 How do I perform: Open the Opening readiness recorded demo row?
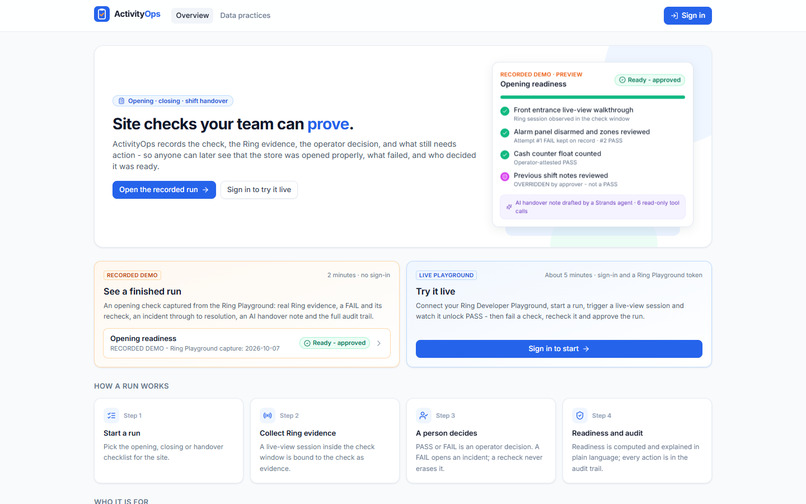click(247, 343)
